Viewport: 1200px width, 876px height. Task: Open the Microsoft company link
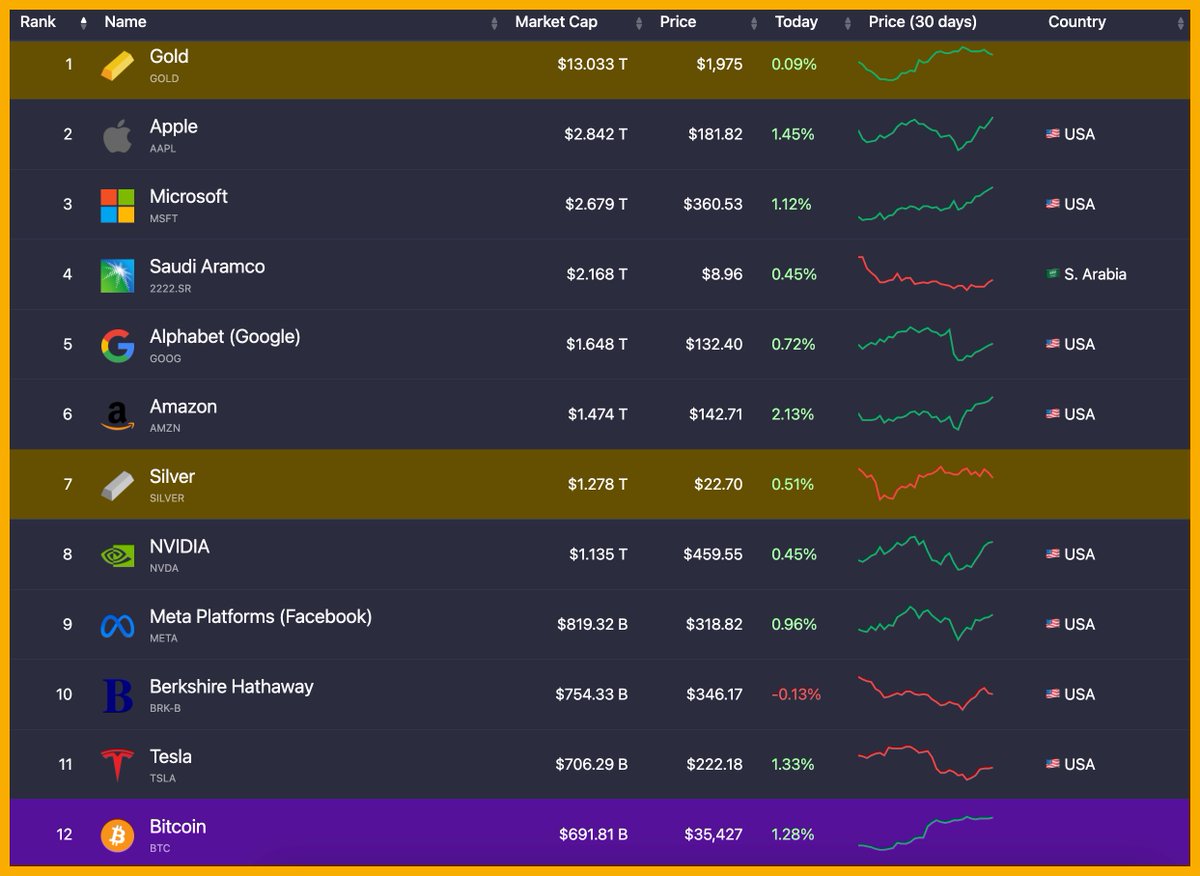point(189,197)
